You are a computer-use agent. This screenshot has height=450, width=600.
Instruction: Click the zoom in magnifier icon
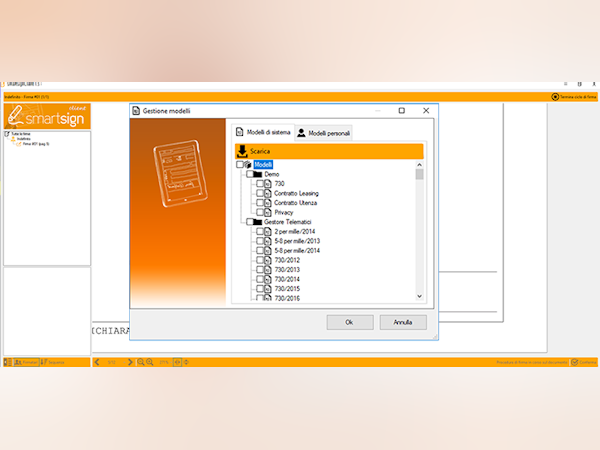[150, 362]
